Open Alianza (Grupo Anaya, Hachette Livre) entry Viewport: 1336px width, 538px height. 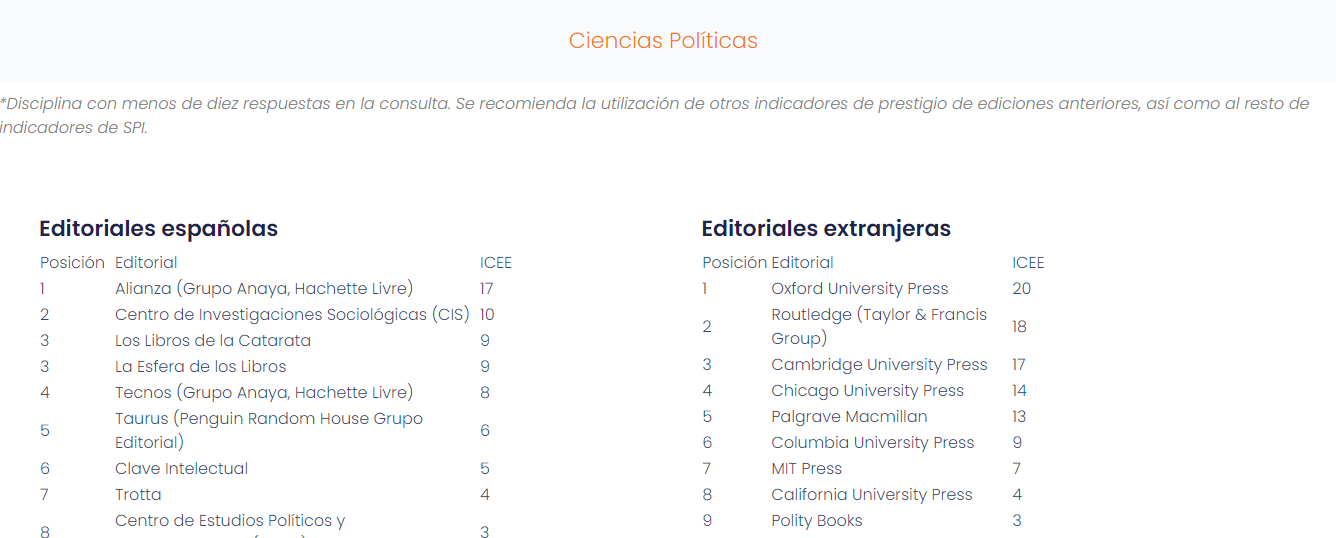(x=263, y=289)
